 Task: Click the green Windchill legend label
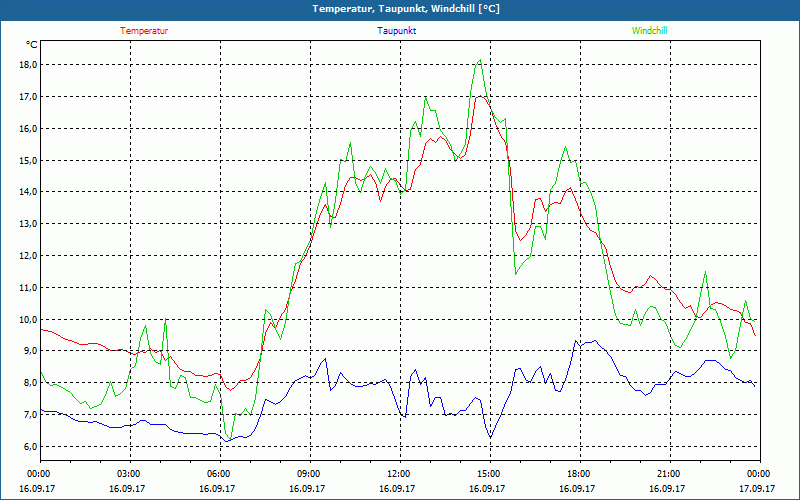pos(649,31)
